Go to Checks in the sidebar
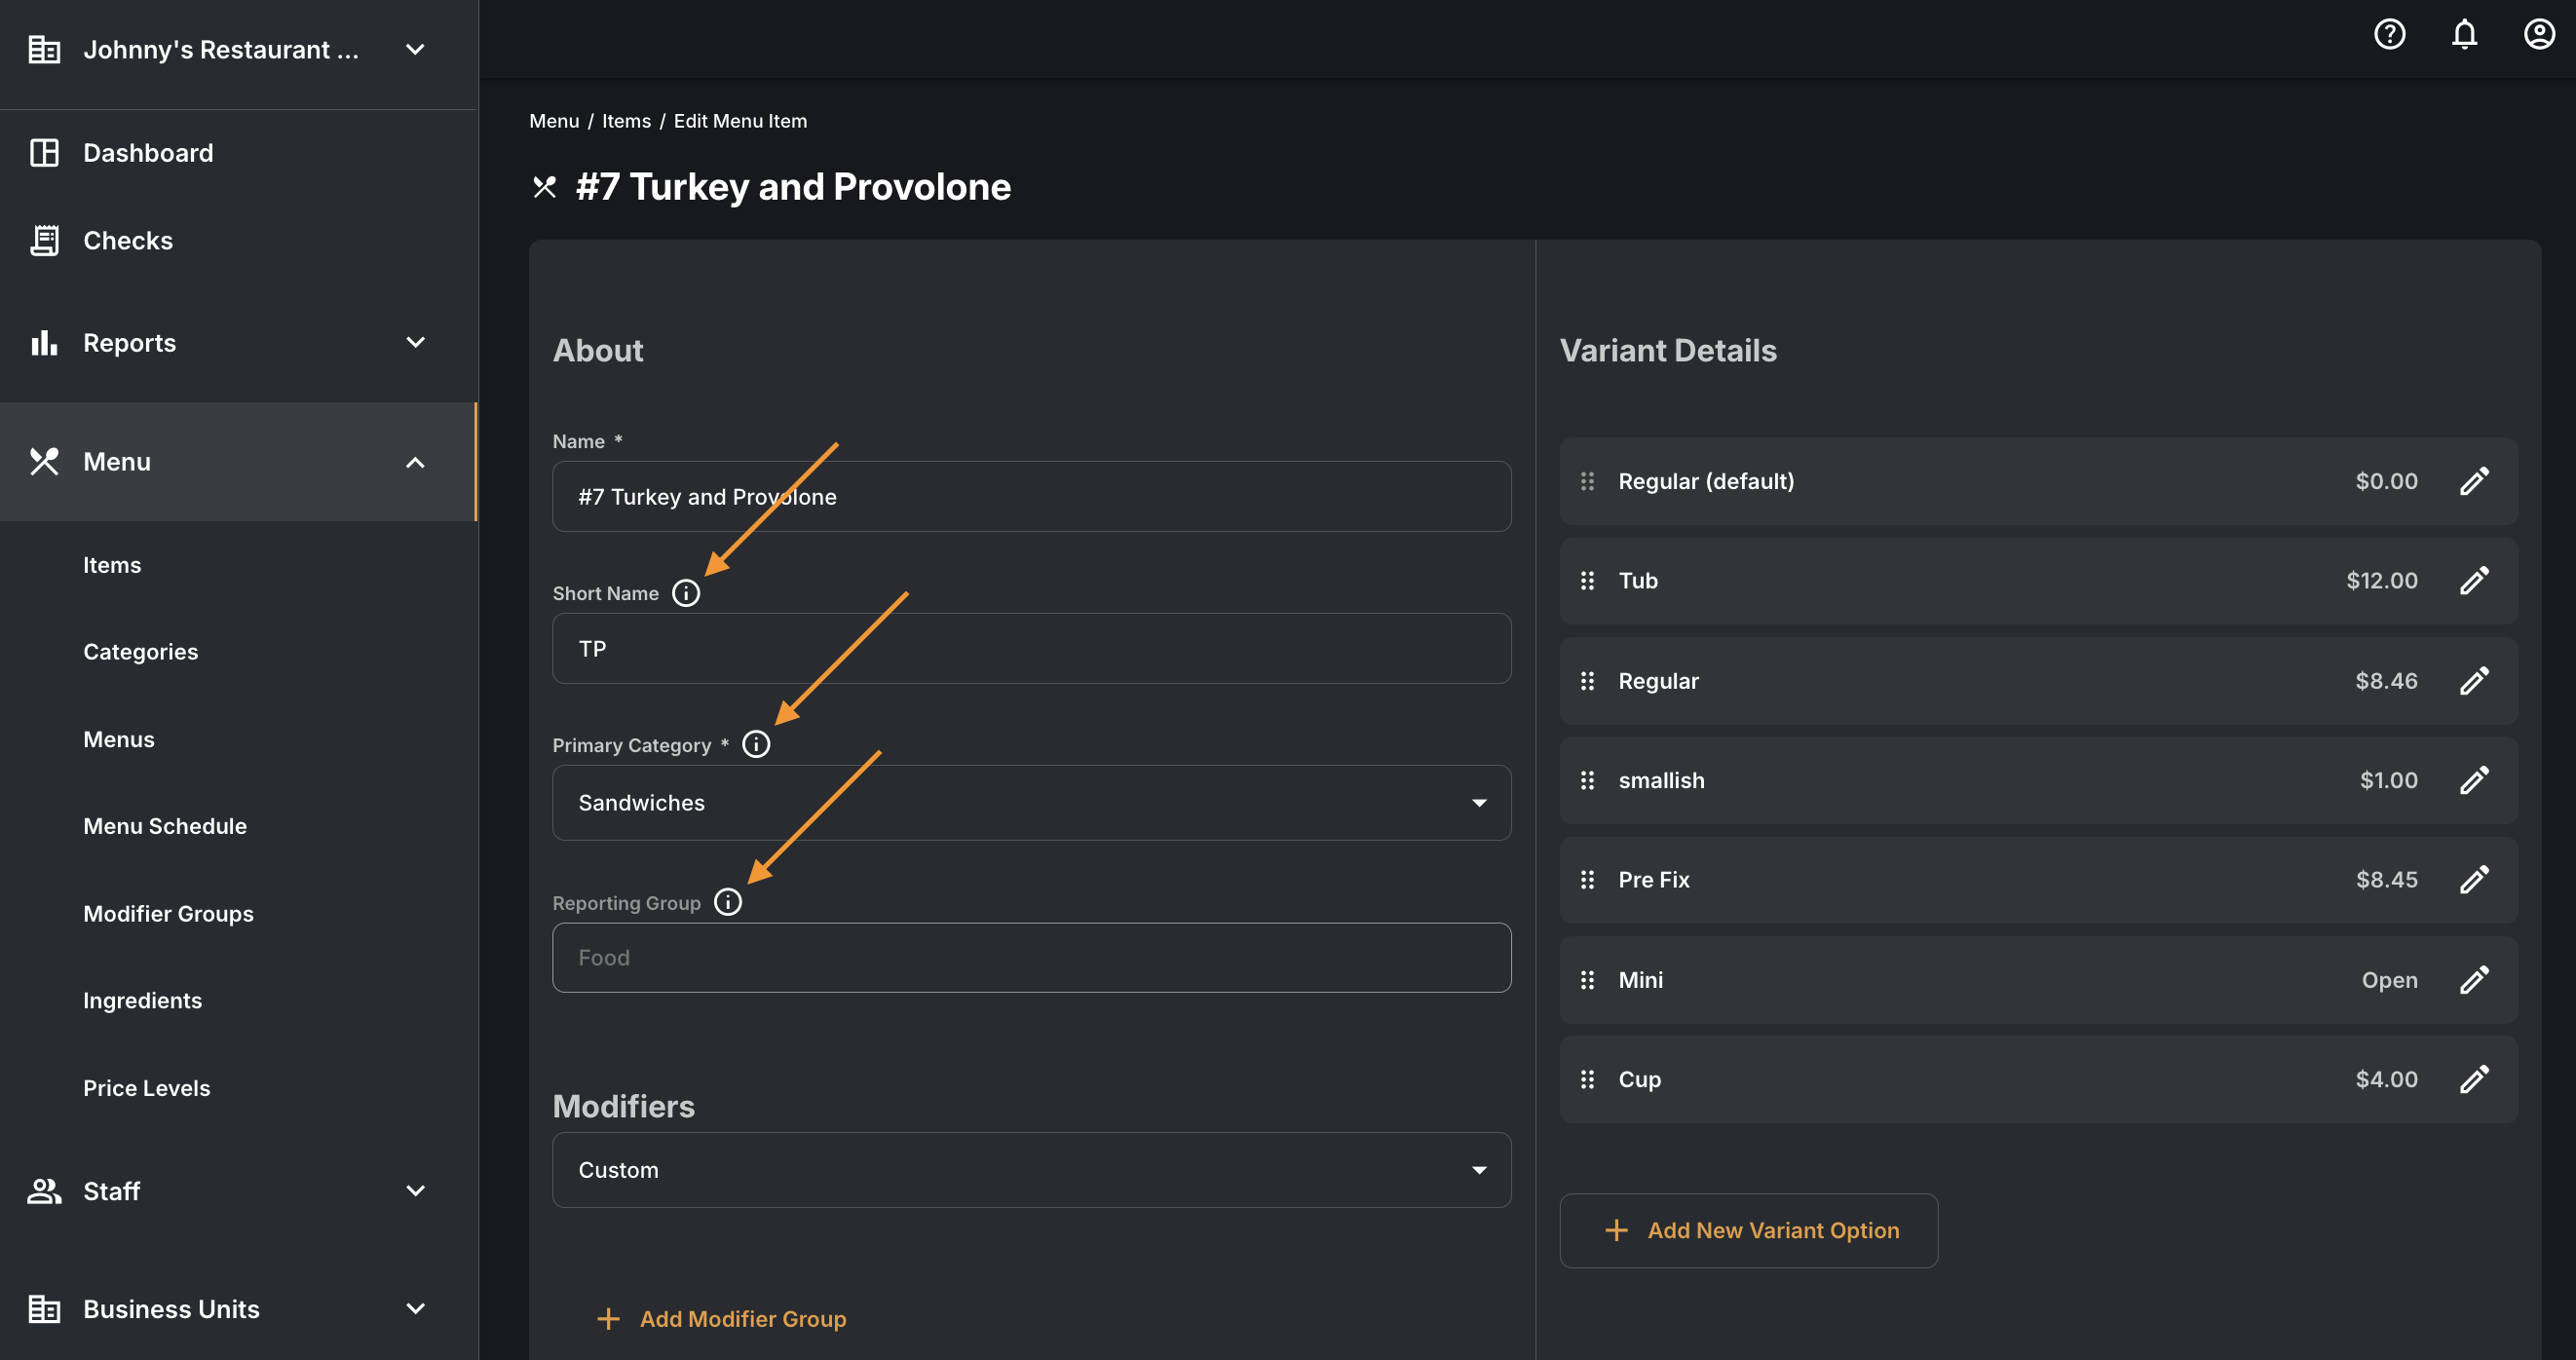This screenshot has width=2576, height=1360. point(128,241)
